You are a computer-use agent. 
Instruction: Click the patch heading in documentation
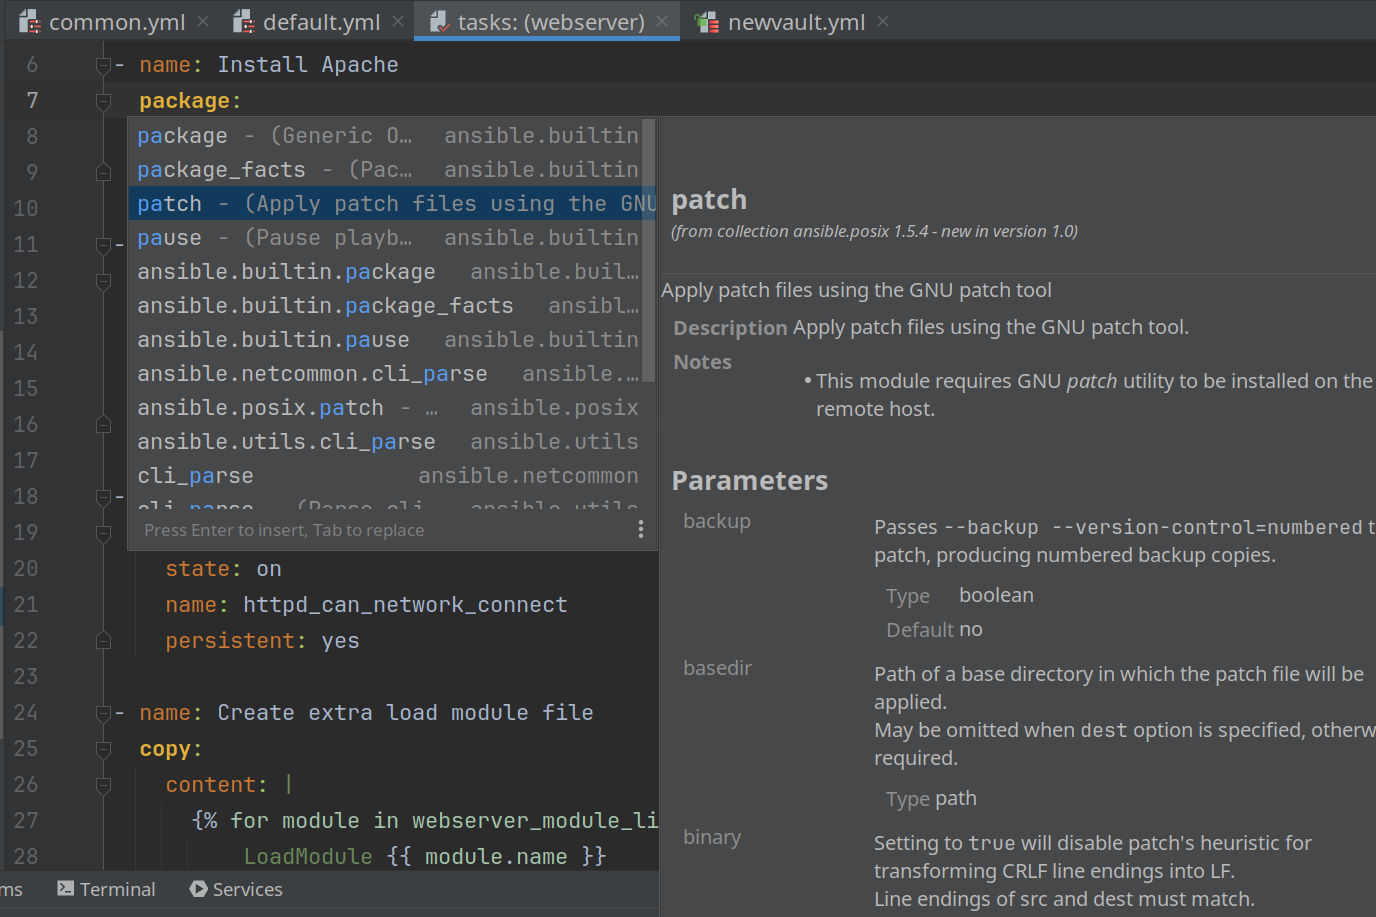pyautogui.click(x=709, y=200)
